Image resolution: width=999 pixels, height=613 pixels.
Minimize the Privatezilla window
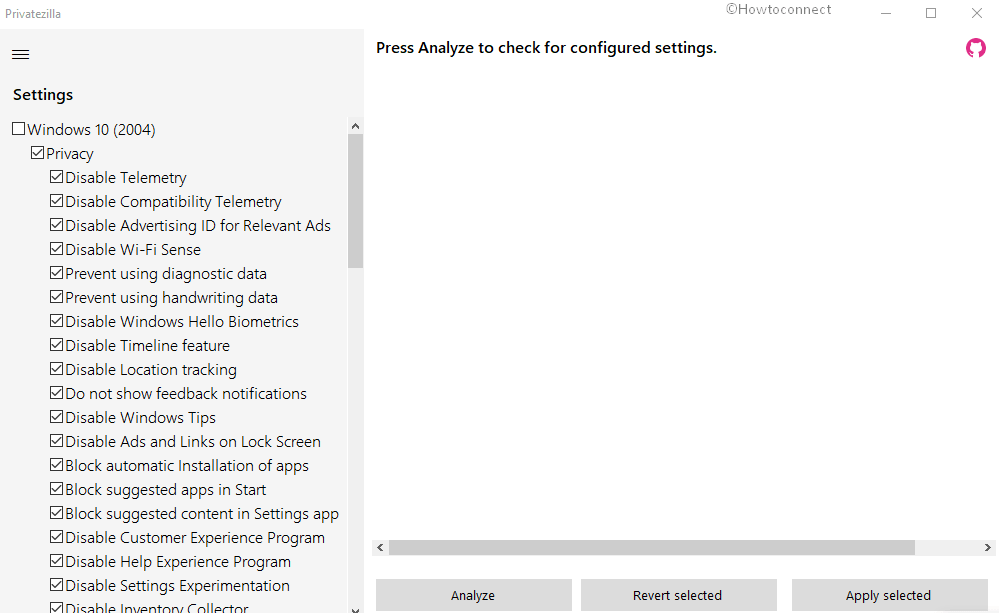click(x=885, y=13)
